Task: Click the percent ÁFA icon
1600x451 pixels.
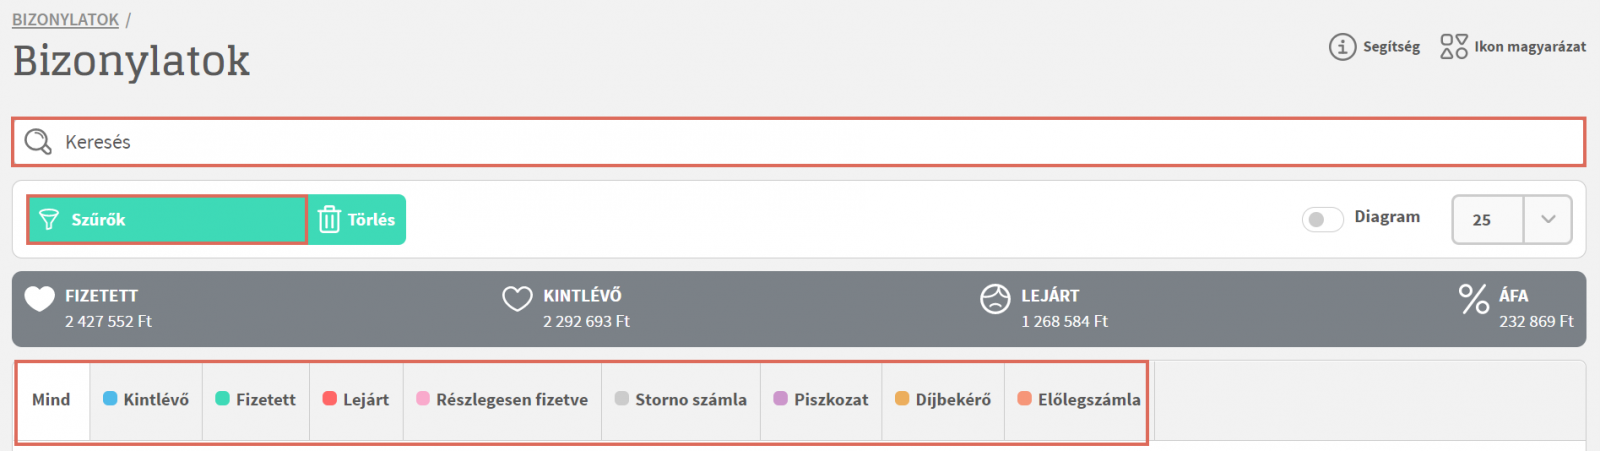Action: (x=1474, y=298)
